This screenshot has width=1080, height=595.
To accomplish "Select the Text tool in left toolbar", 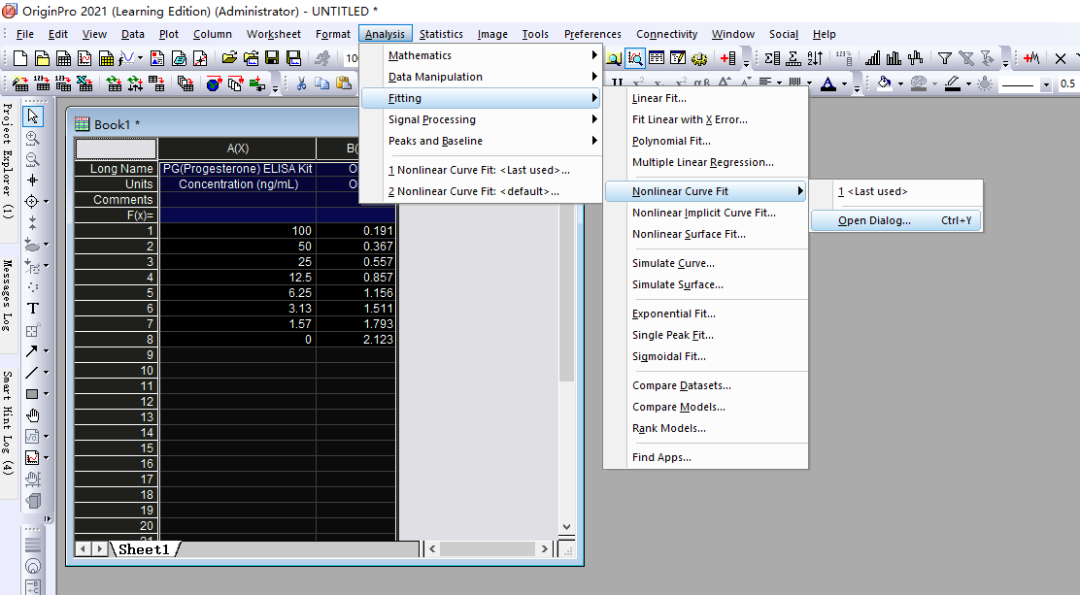I will [x=33, y=308].
